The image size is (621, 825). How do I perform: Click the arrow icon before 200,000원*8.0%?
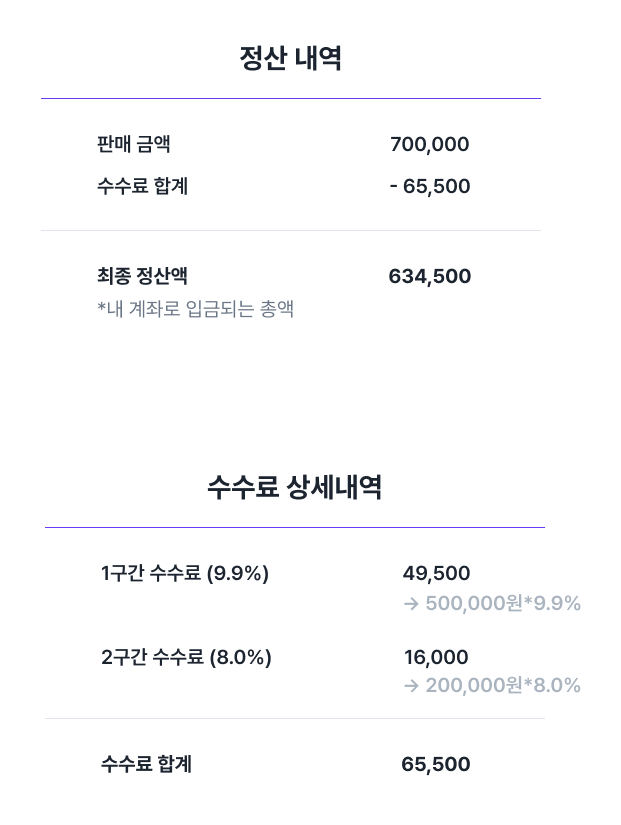click(x=411, y=686)
